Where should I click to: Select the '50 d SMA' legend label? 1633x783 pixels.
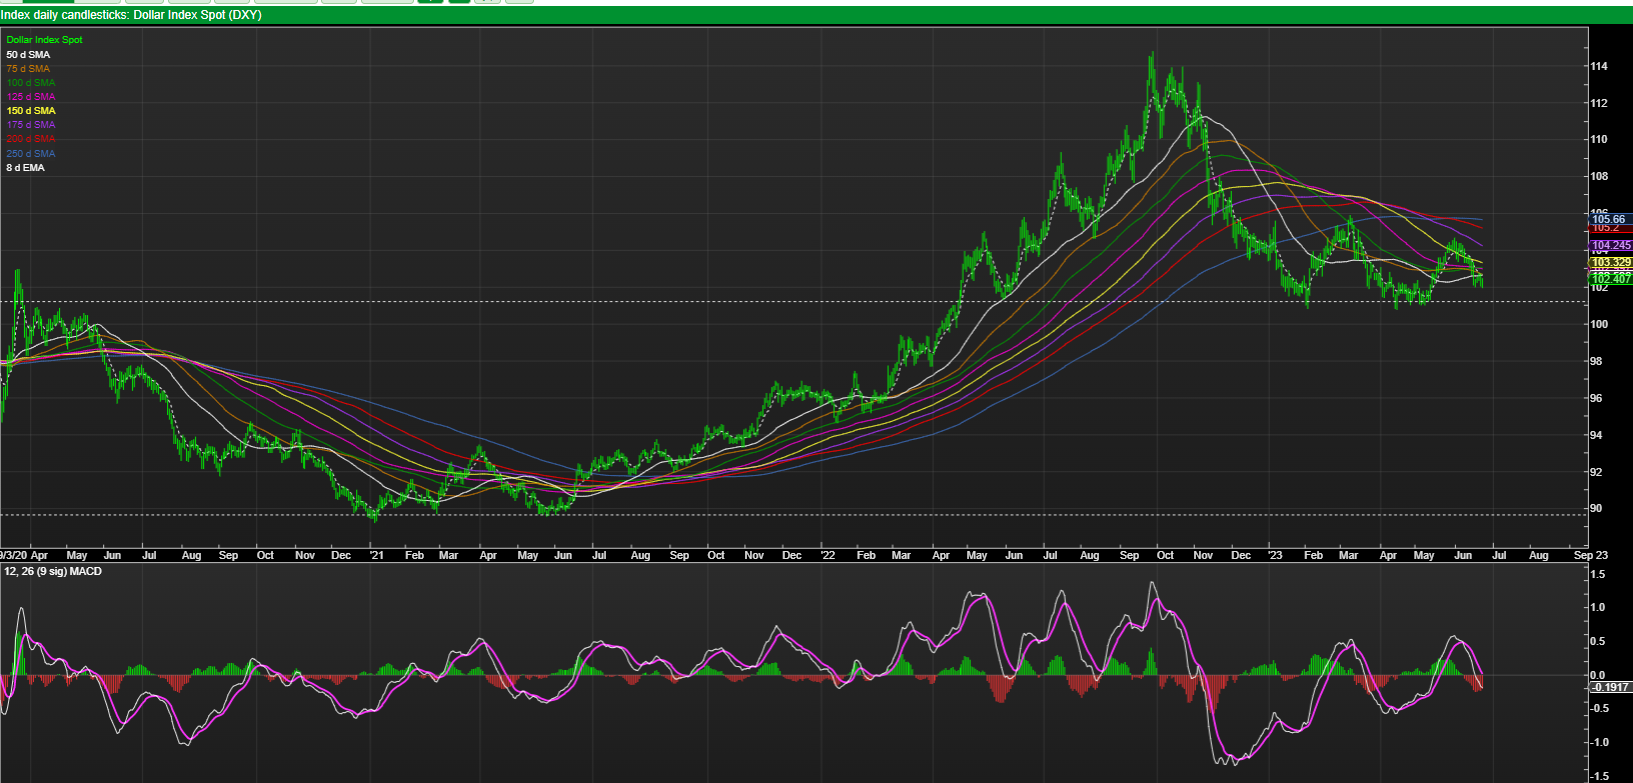click(x=28, y=55)
